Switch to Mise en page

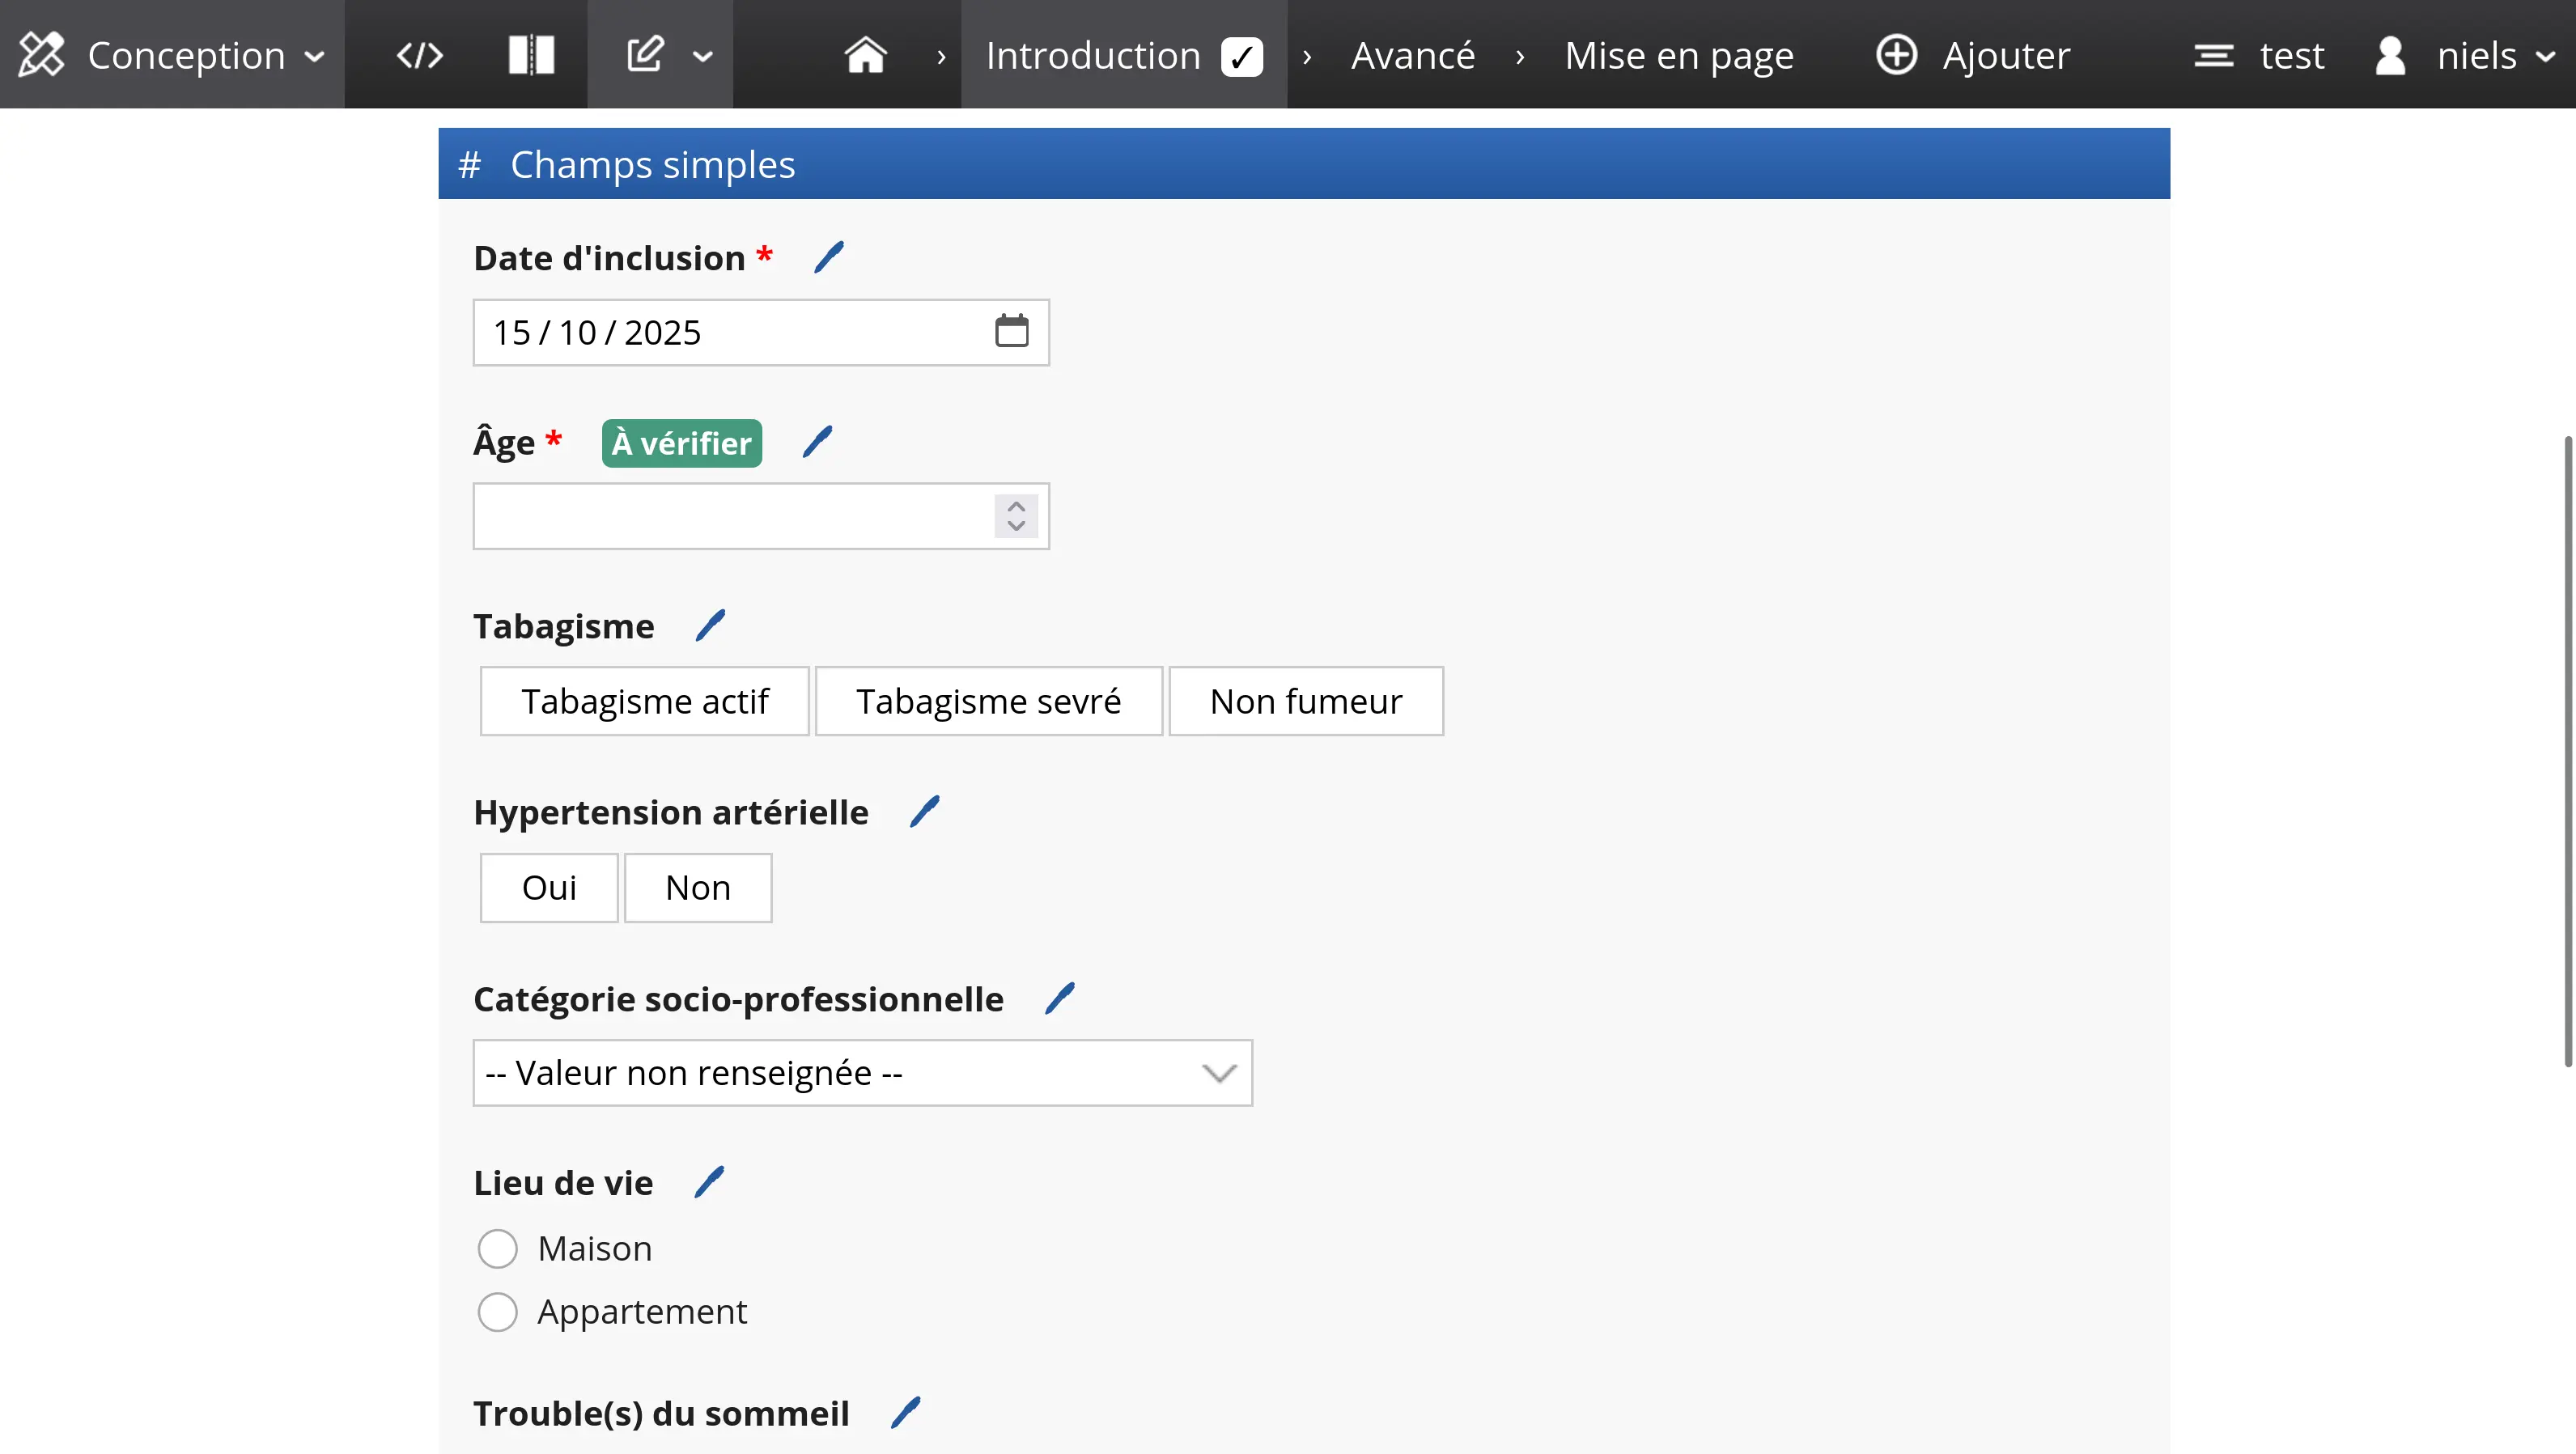(x=1678, y=55)
